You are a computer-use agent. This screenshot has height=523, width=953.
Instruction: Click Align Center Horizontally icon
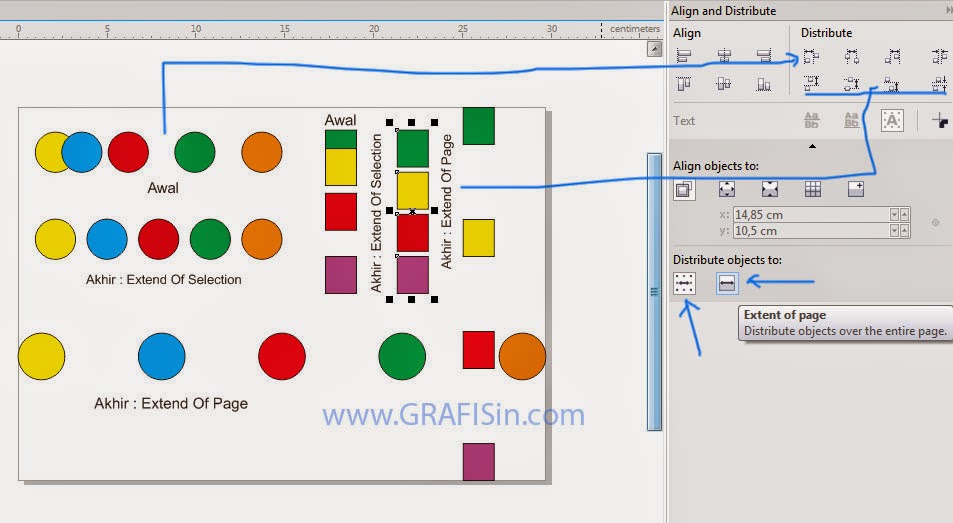pyautogui.click(x=724, y=56)
